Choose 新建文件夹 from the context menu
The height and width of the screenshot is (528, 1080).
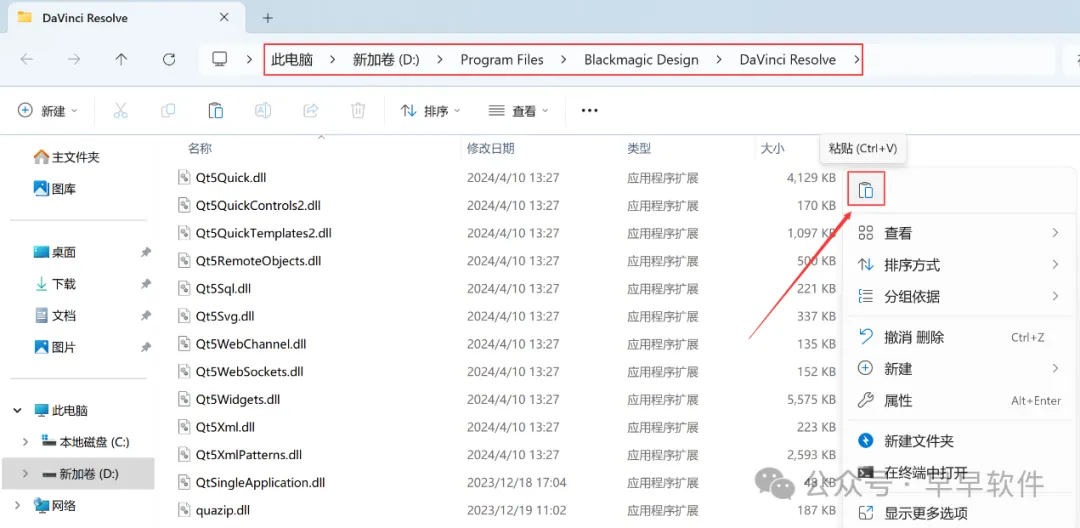pos(959,441)
